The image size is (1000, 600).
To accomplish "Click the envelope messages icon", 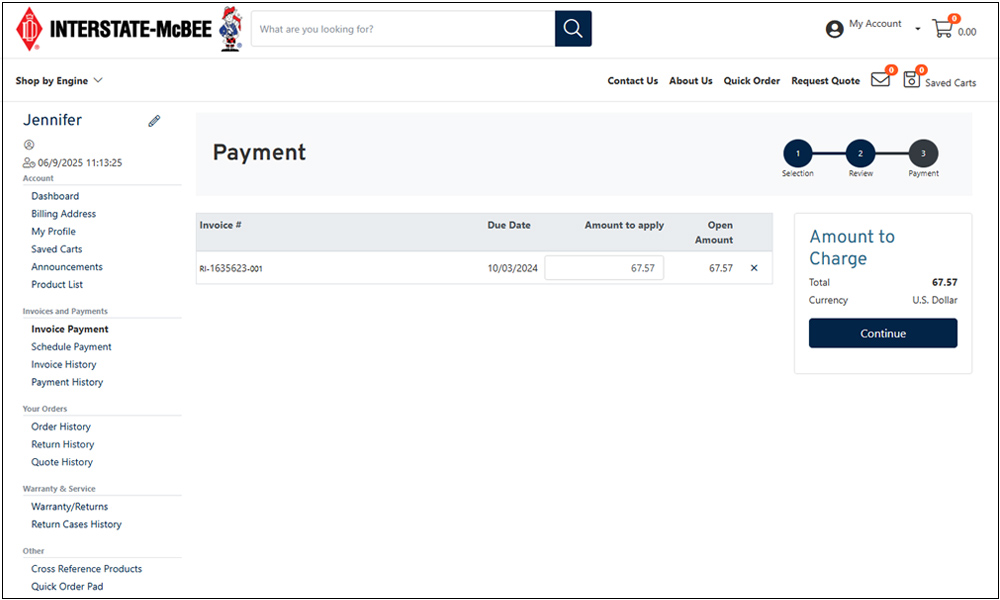I will coord(881,80).
